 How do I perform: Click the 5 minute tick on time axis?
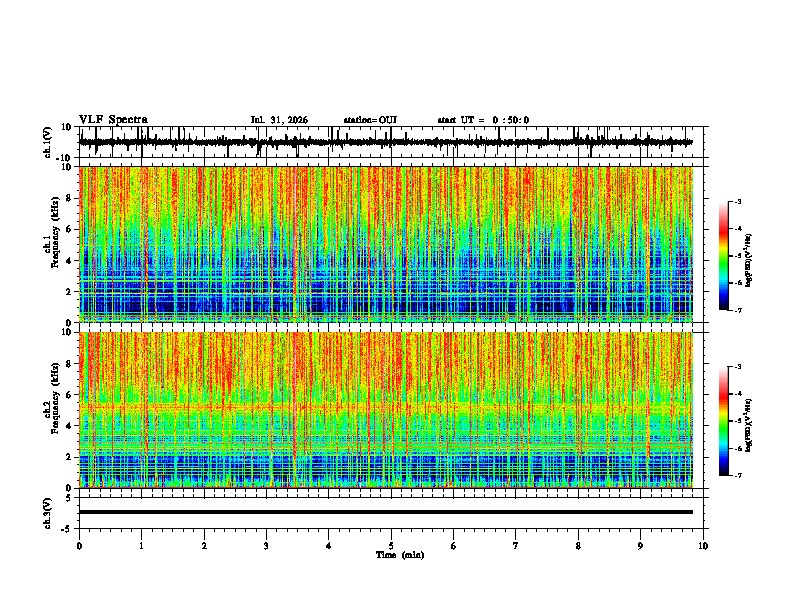[x=391, y=546]
